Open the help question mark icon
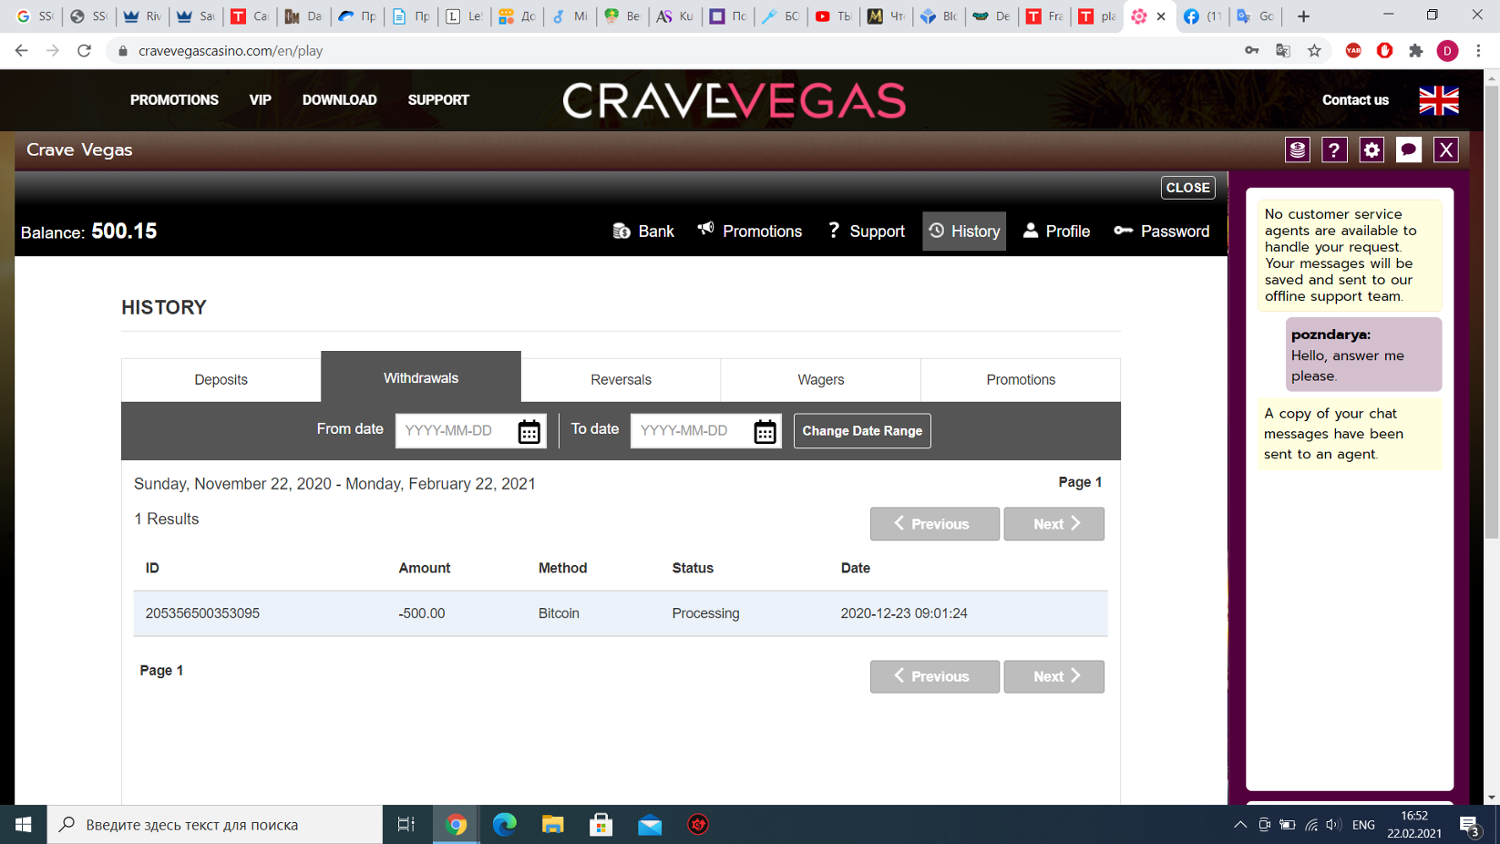Viewport: 1500px width, 844px height. (x=1334, y=150)
